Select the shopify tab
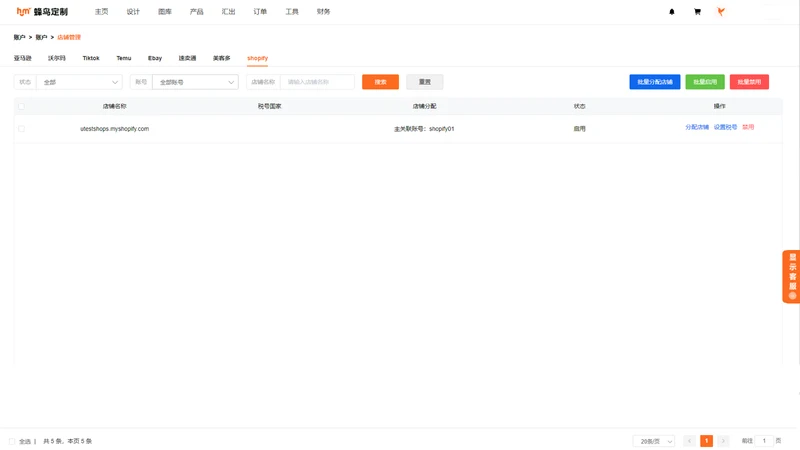Screen dimensions: 800x450 (257, 58)
